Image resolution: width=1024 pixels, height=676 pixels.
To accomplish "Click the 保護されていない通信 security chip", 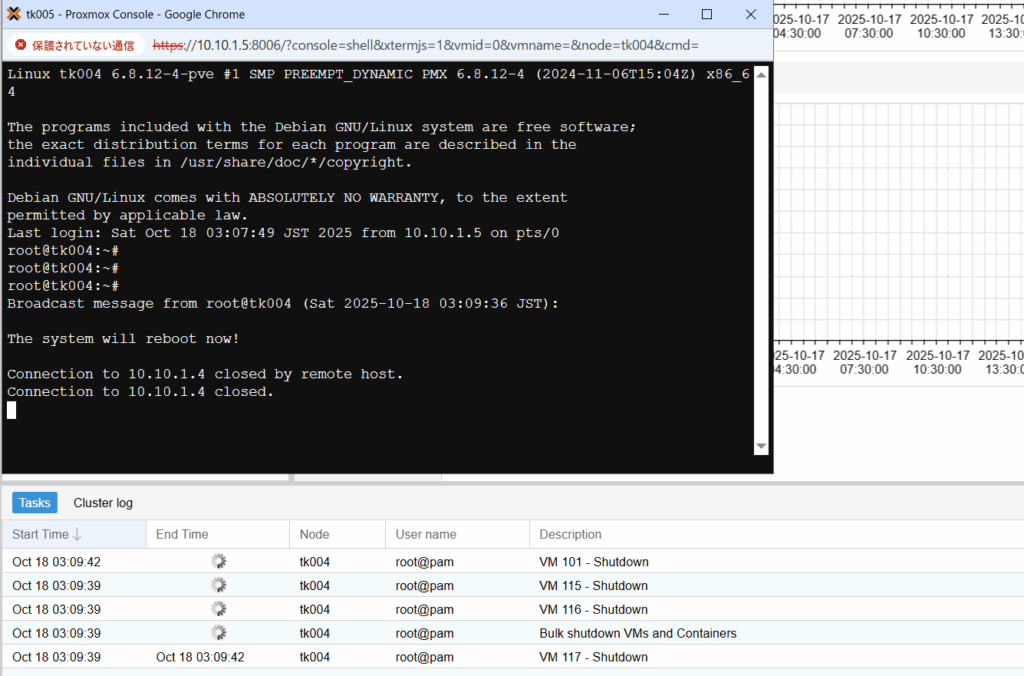I will coord(76,46).
